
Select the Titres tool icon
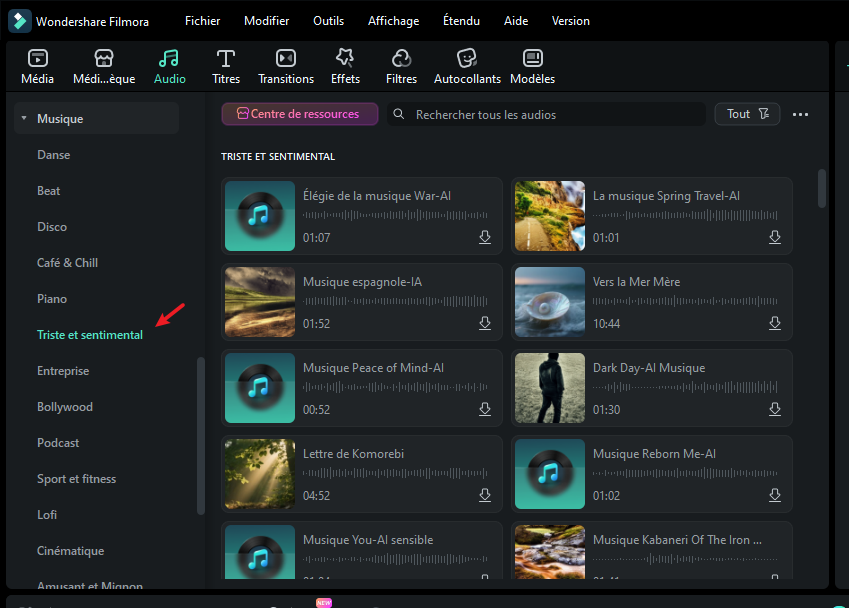click(x=226, y=59)
